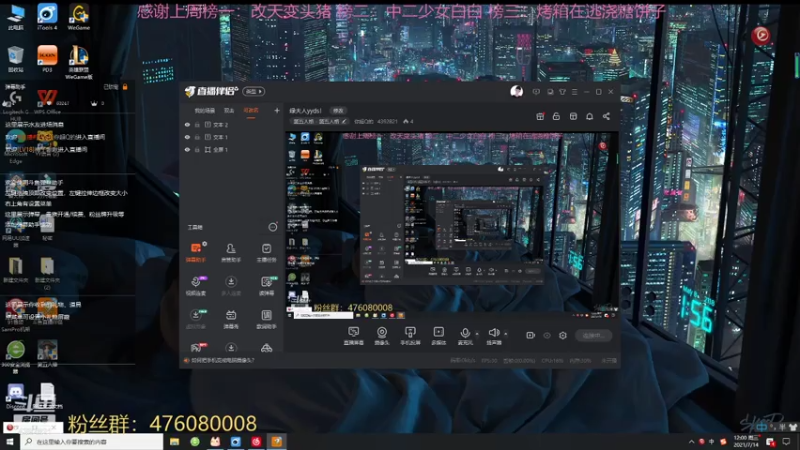
Task: Open the toolbox more-options circle icon
Action: 273,227
